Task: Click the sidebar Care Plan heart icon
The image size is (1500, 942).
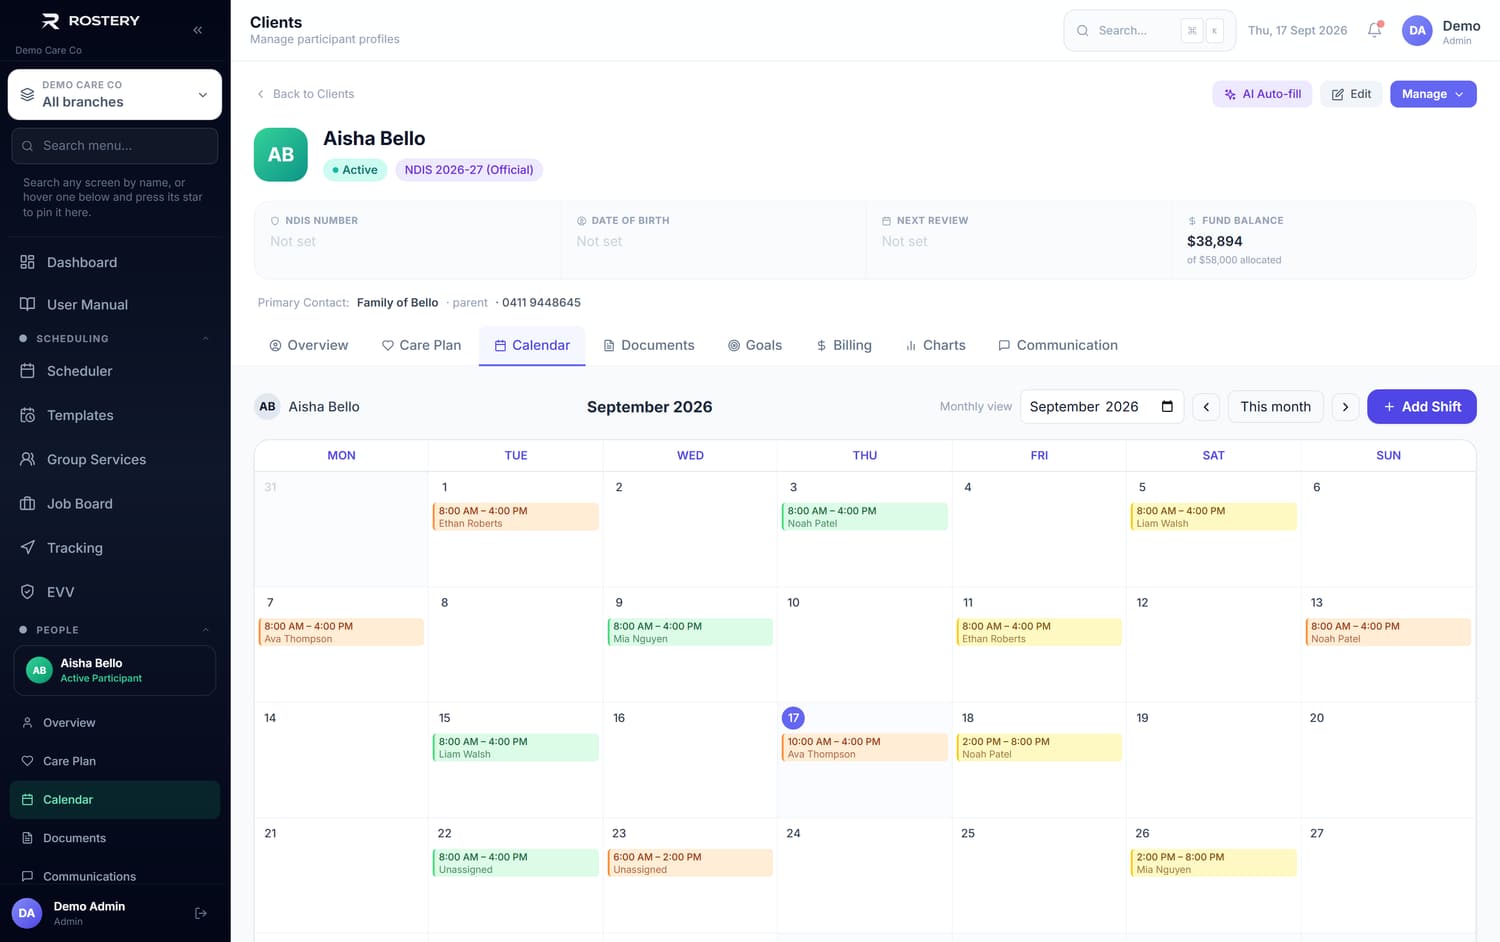Action: click(x=27, y=761)
